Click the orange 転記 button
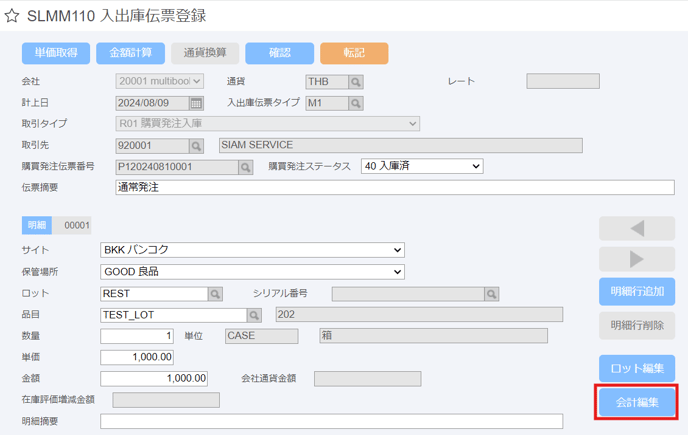 point(354,53)
